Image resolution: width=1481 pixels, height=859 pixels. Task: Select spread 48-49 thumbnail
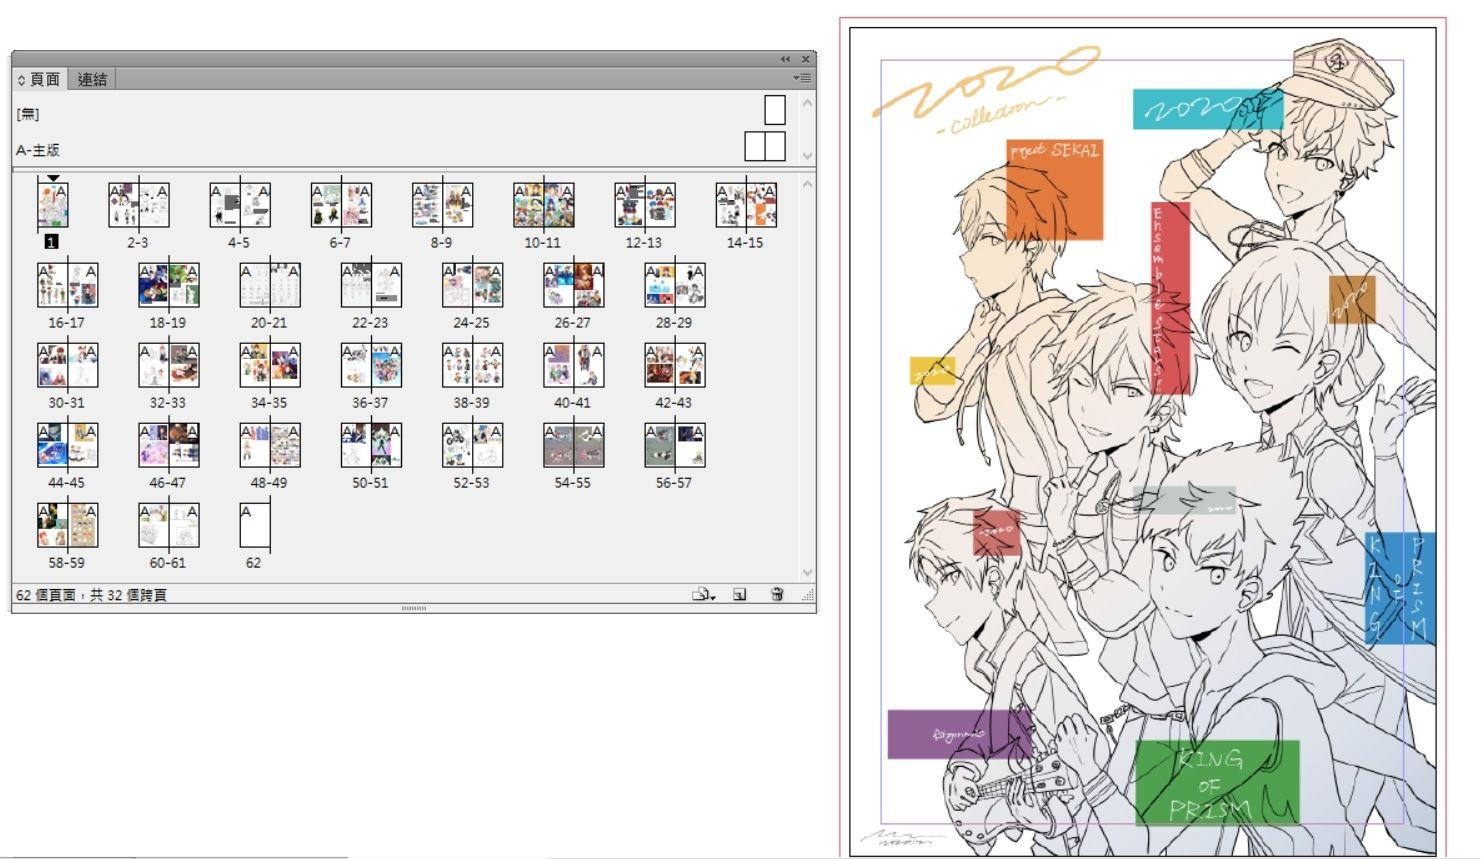click(270, 445)
